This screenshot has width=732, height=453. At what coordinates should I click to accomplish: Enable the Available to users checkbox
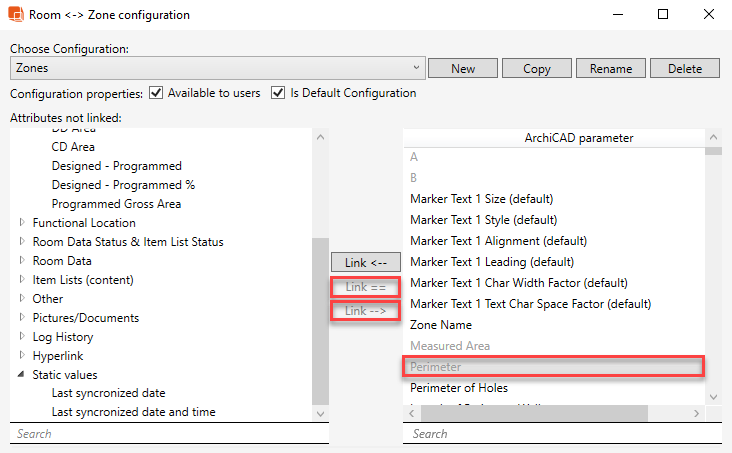(156, 93)
